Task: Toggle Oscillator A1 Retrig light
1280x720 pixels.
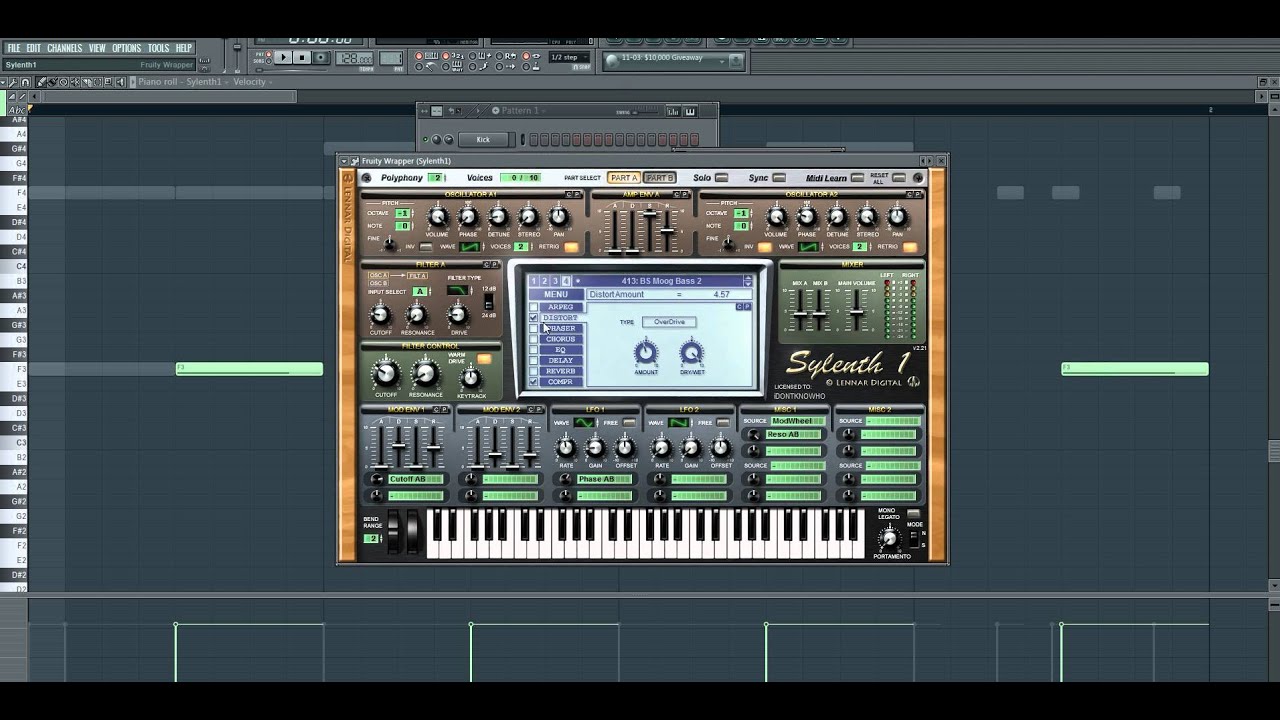Action: tap(571, 247)
